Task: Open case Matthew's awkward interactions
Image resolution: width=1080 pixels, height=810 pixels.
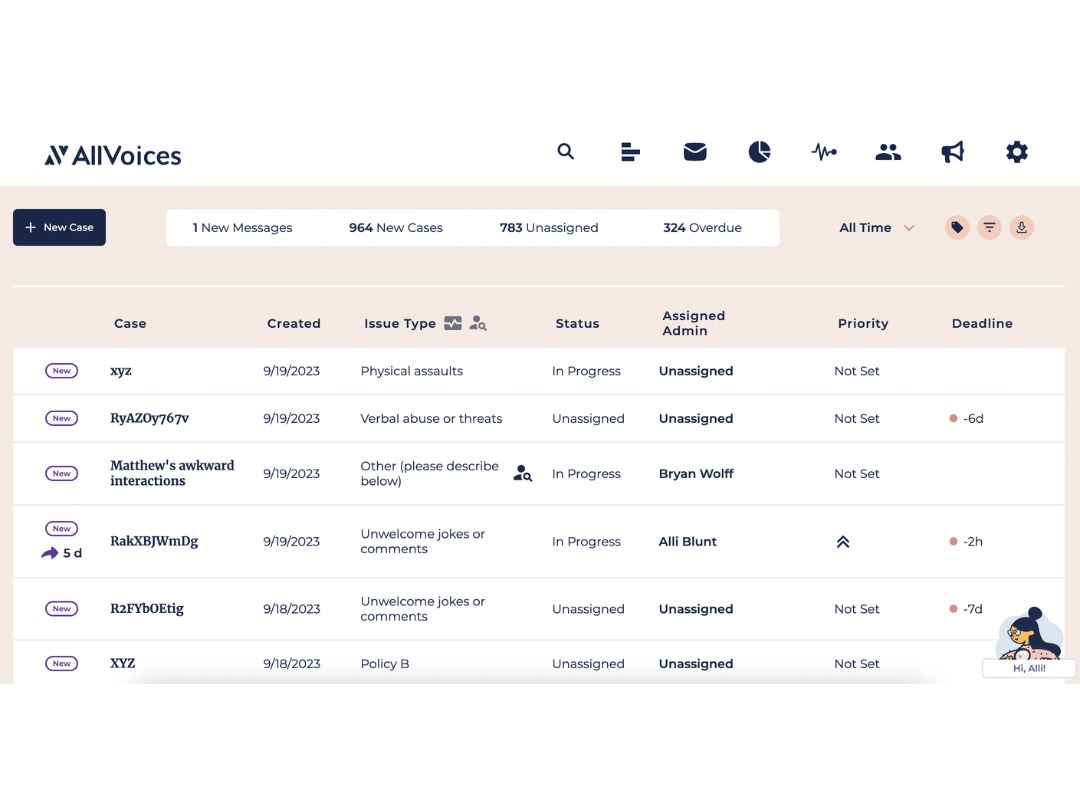Action: coord(172,473)
